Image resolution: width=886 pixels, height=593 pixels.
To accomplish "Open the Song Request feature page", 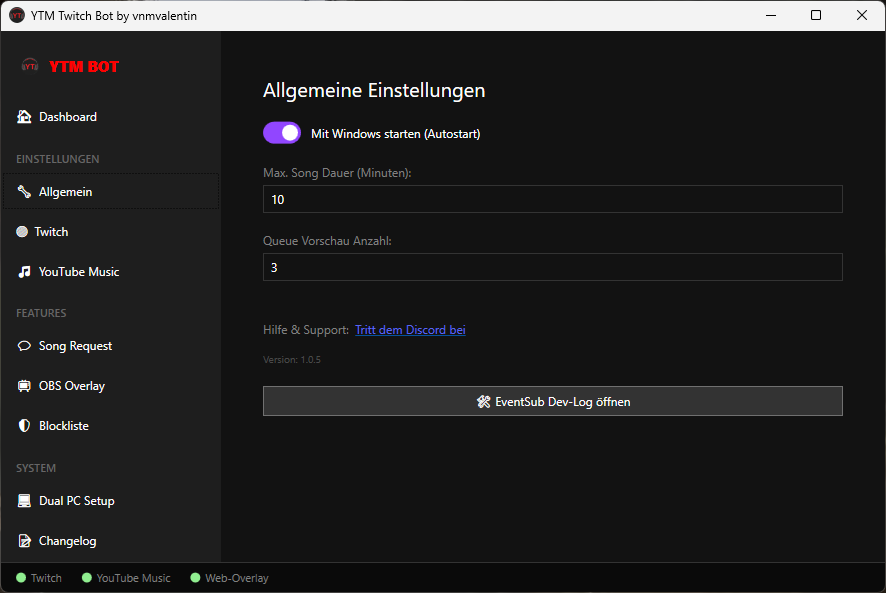I will click(x=111, y=346).
